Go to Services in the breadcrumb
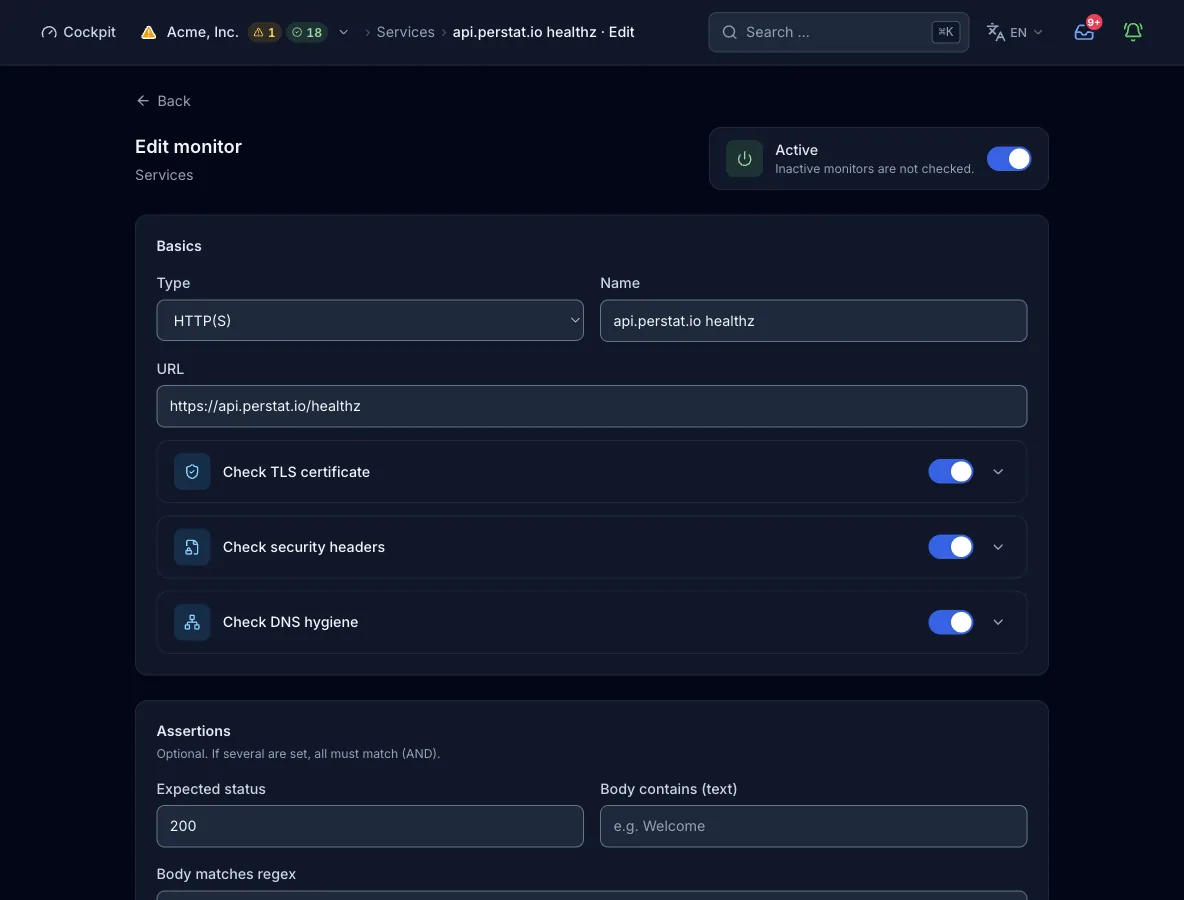Viewport: 1184px width, 900px height. point(405,32)
